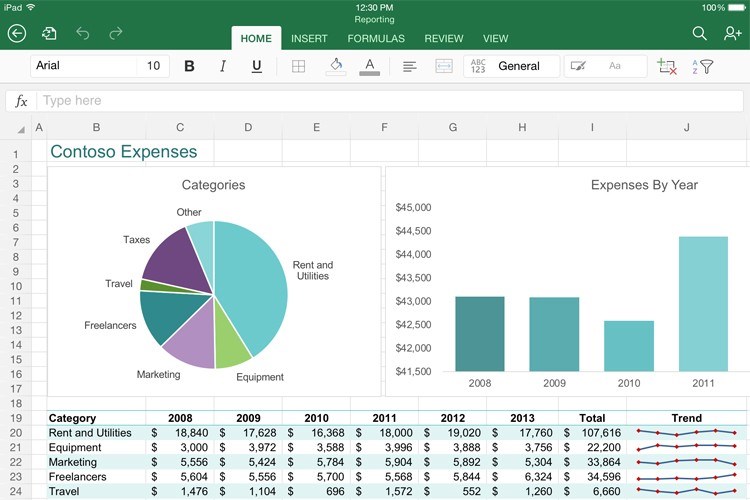This screenshot has width=750, height=500.
Task: Select the 6,324 Freelancers 2013 cell
Action: tap(522, 477)
